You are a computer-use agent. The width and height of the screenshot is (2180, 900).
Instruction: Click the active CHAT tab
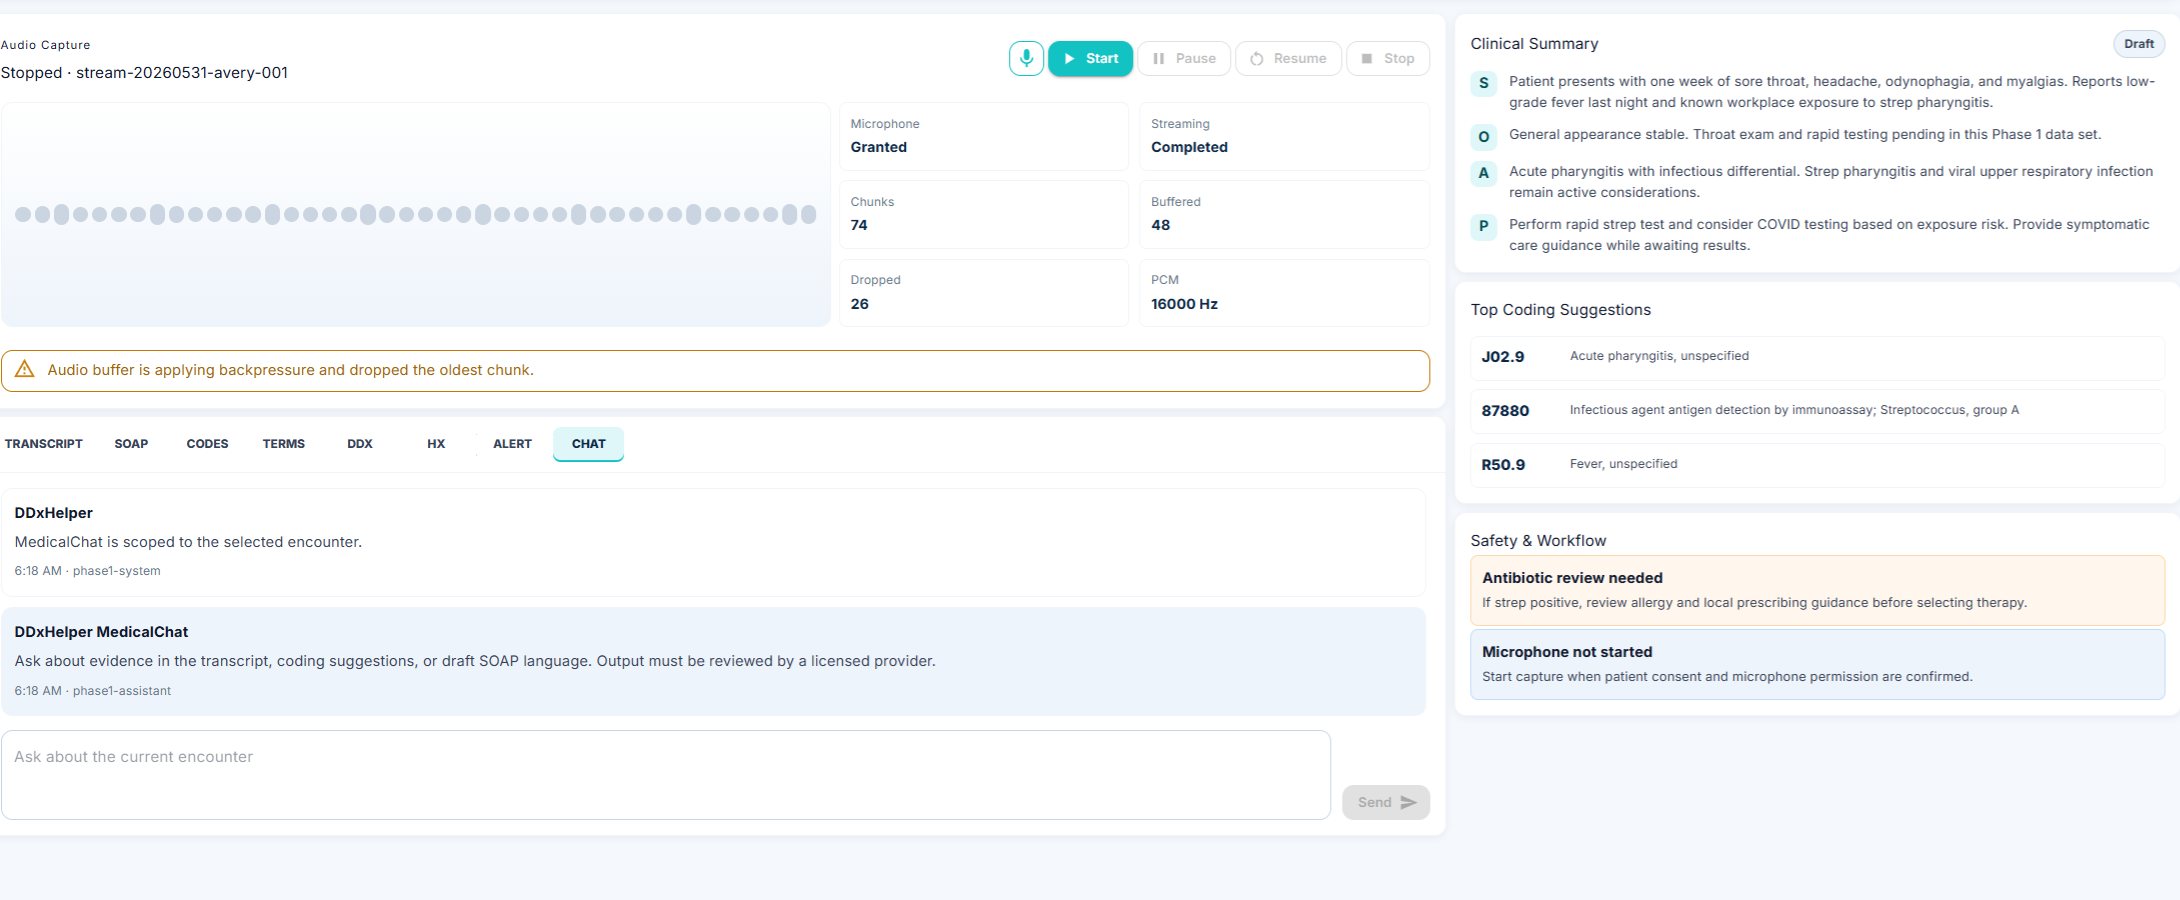(x=588, y=444)
